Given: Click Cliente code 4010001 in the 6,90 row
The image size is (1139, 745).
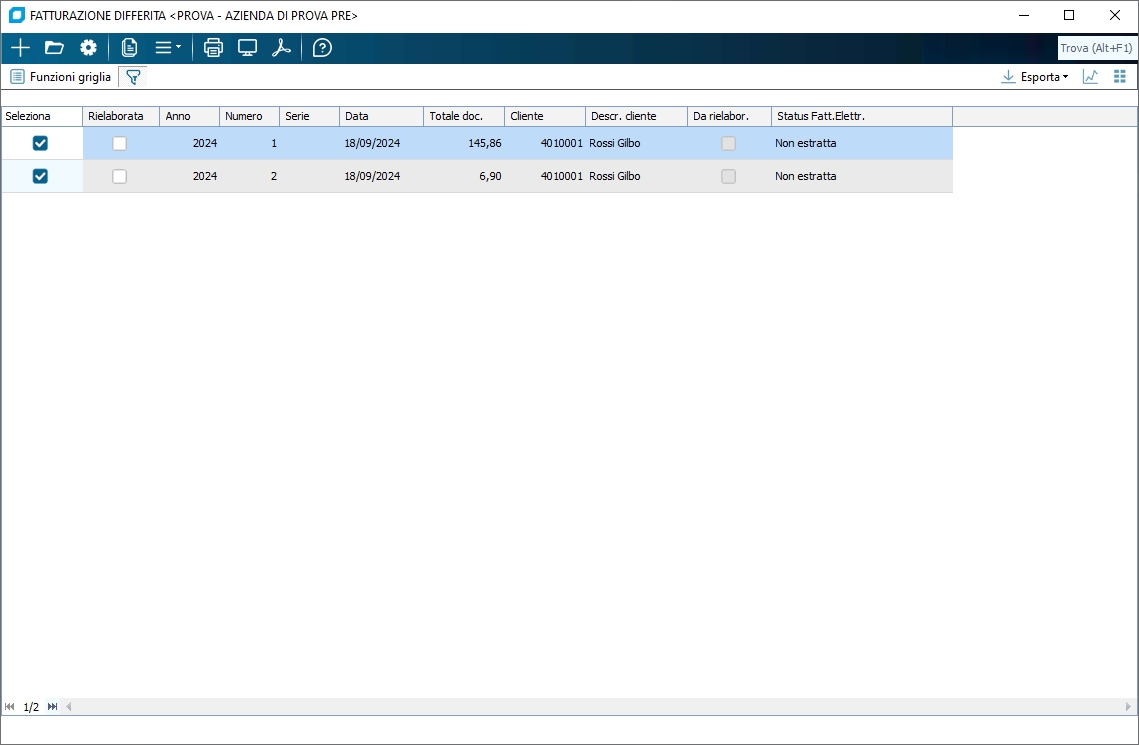Looking at the screenshot, I should (562, 176).
